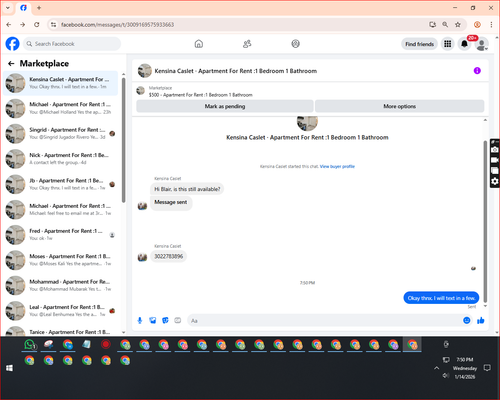This screenshot has width=500, height=400.
Task: Open Nick apartment conversation
Action: point(60,159)
